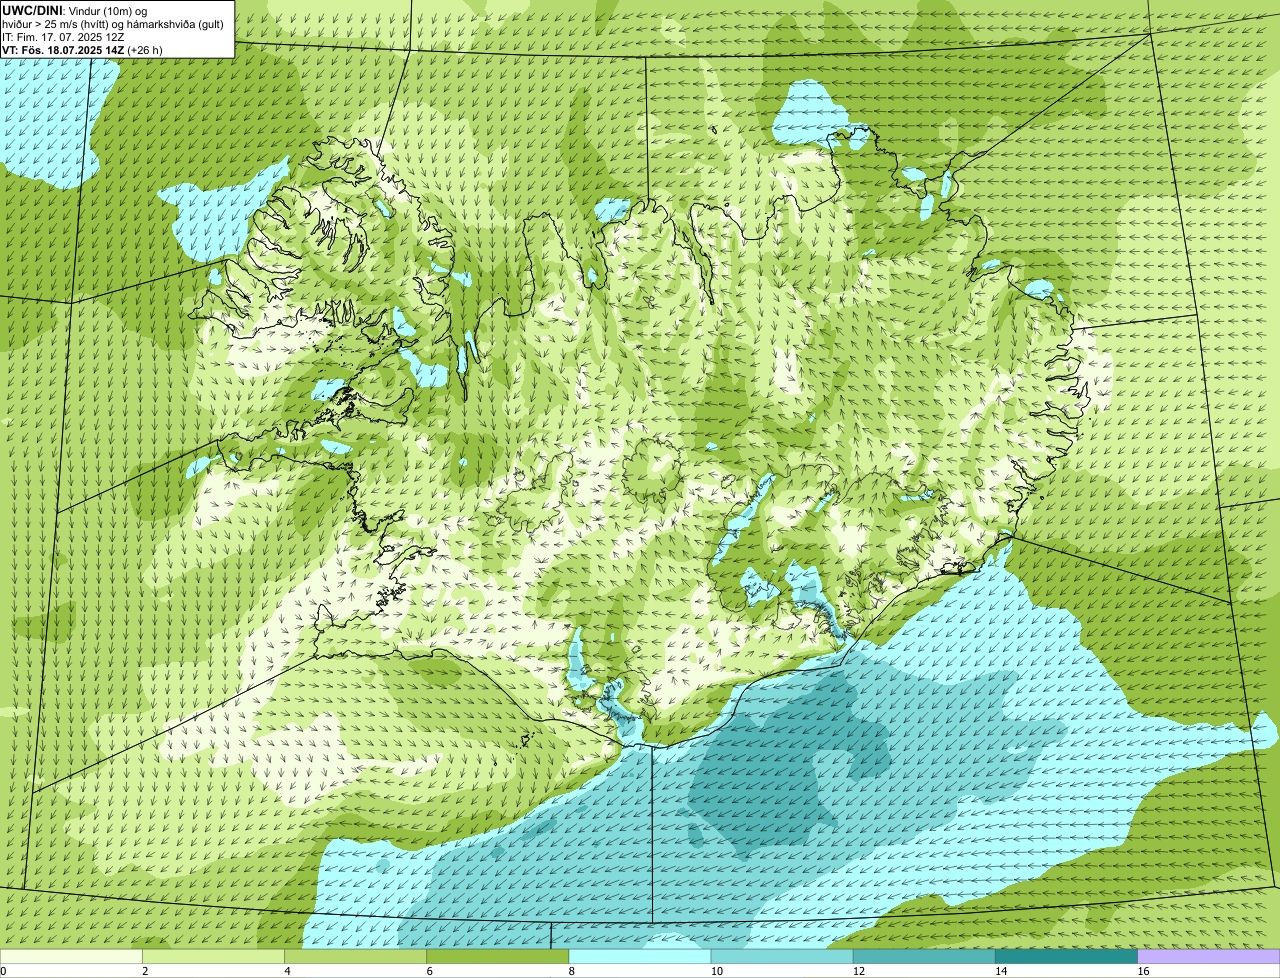Click the "4" label on the wind scale
1280x978 pixels.
pyautogui.click(x=287, y=971)
